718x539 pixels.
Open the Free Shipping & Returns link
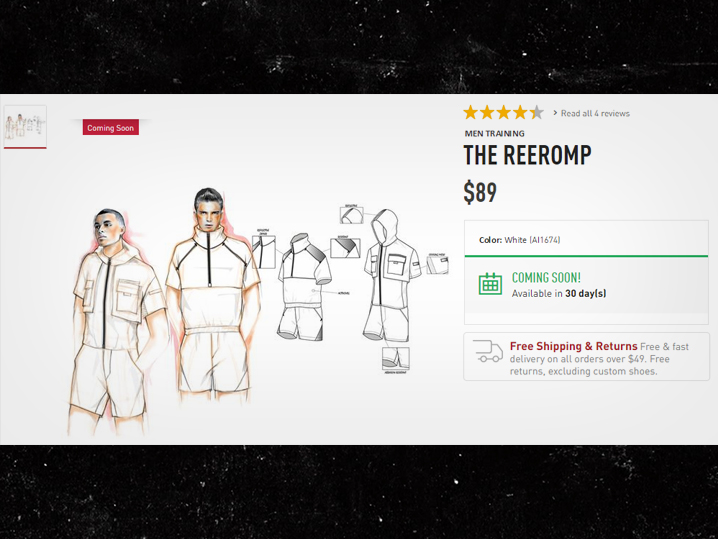click(573, 346)
